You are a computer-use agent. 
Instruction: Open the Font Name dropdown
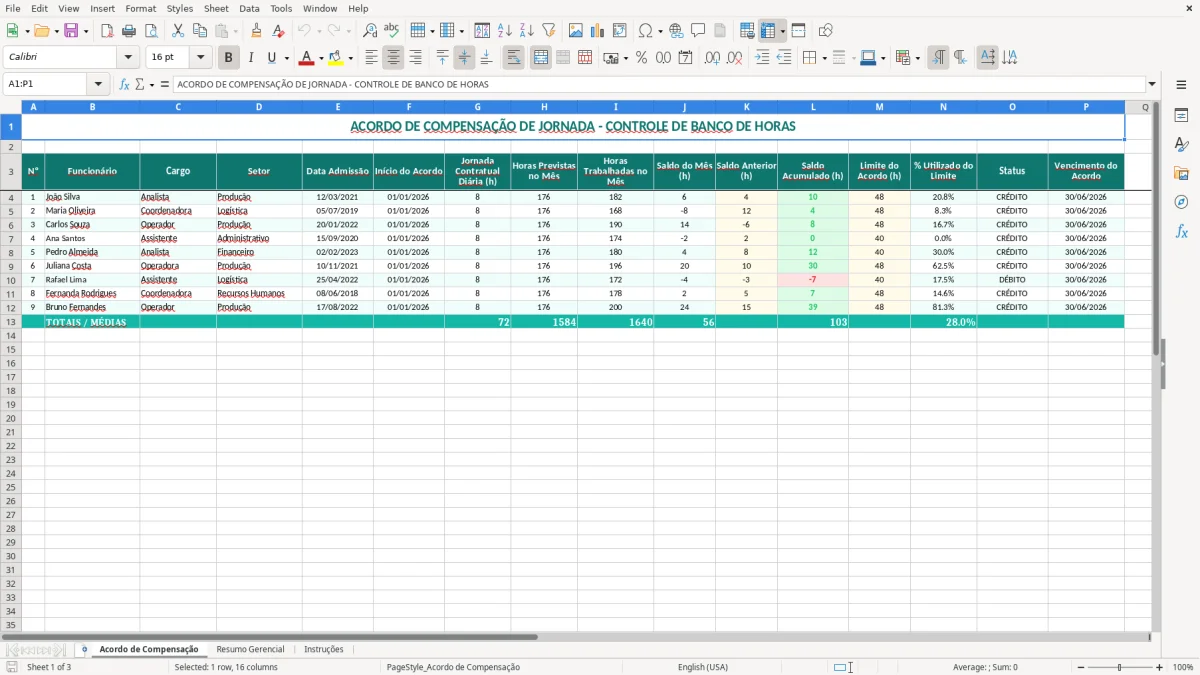tap(127, 58)
